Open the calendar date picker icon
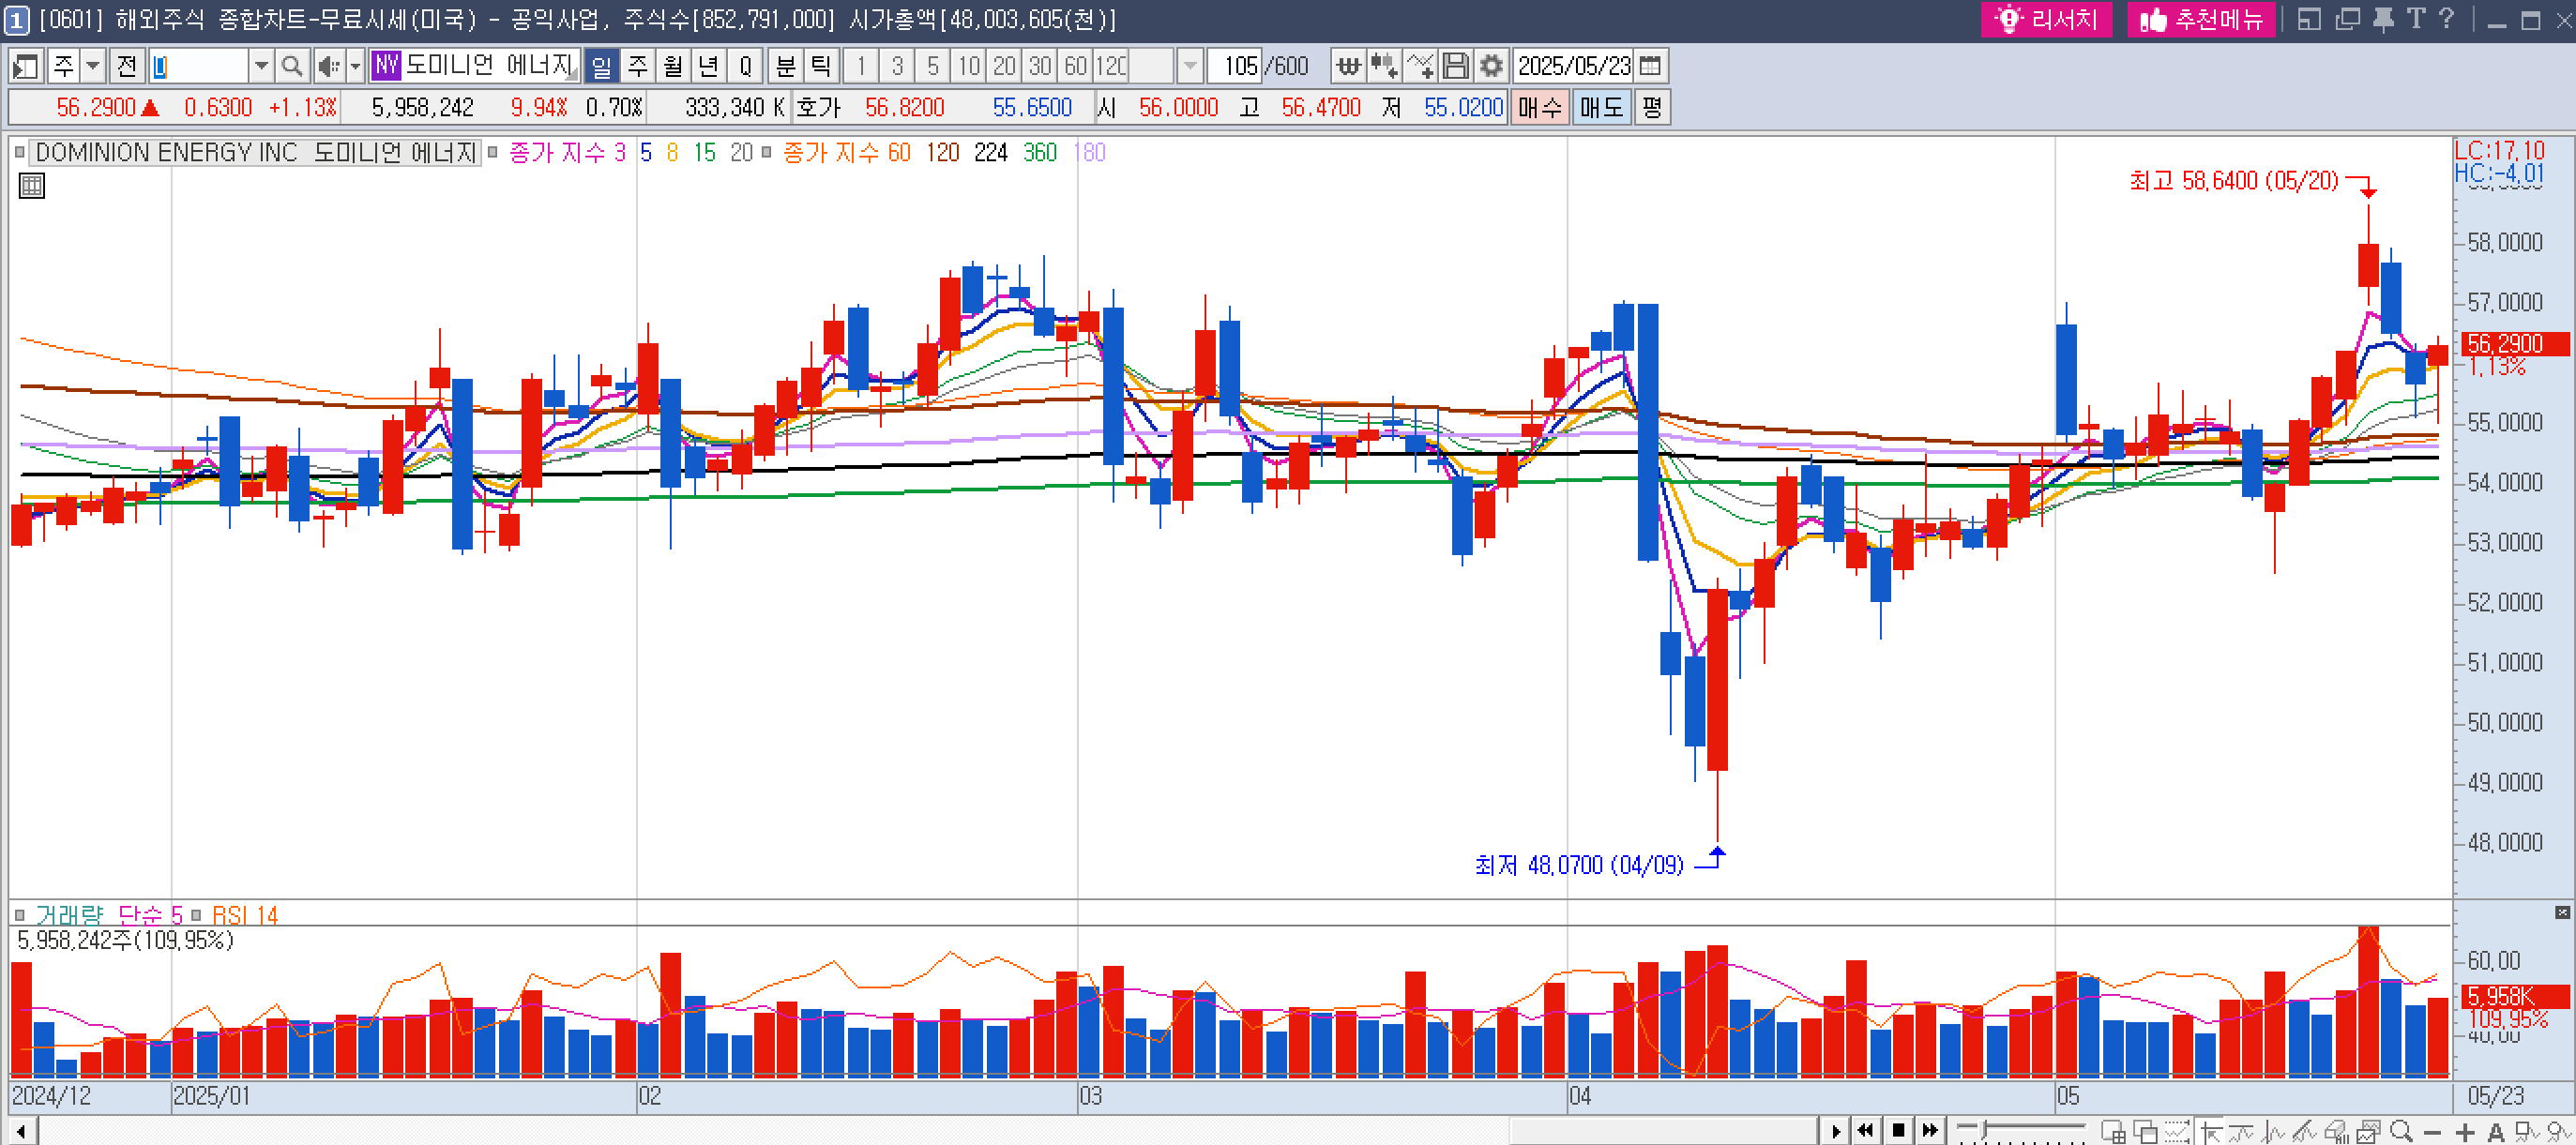Viewport: 2576px width, 1145px height. [1650, 67]
